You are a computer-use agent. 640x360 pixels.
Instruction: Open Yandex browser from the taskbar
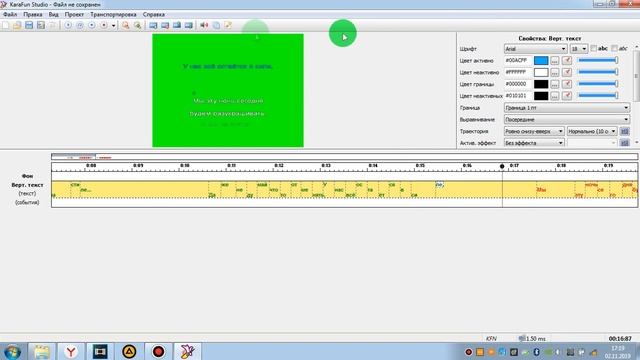point(71,351)
